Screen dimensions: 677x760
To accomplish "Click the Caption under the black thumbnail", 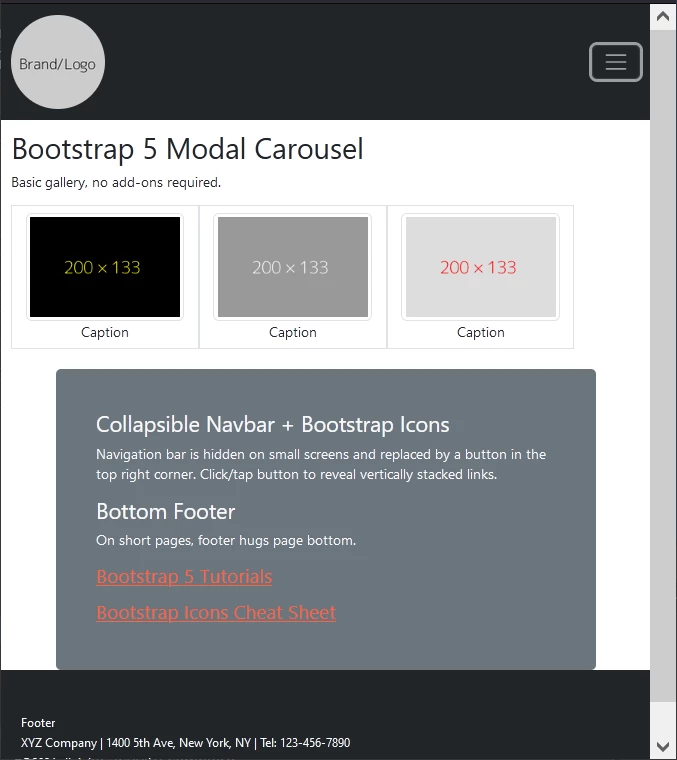I will coord(105,332).
